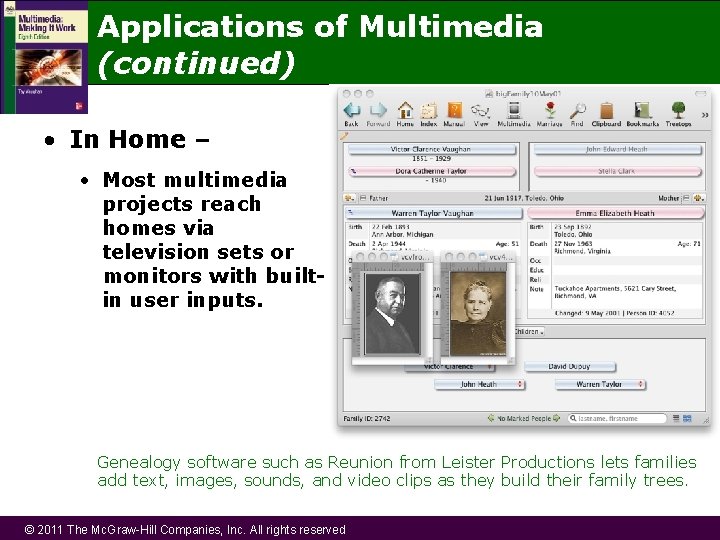720x540 pixels.
Task: Click the list view icon in status bar
Action: tap(676, 418)
